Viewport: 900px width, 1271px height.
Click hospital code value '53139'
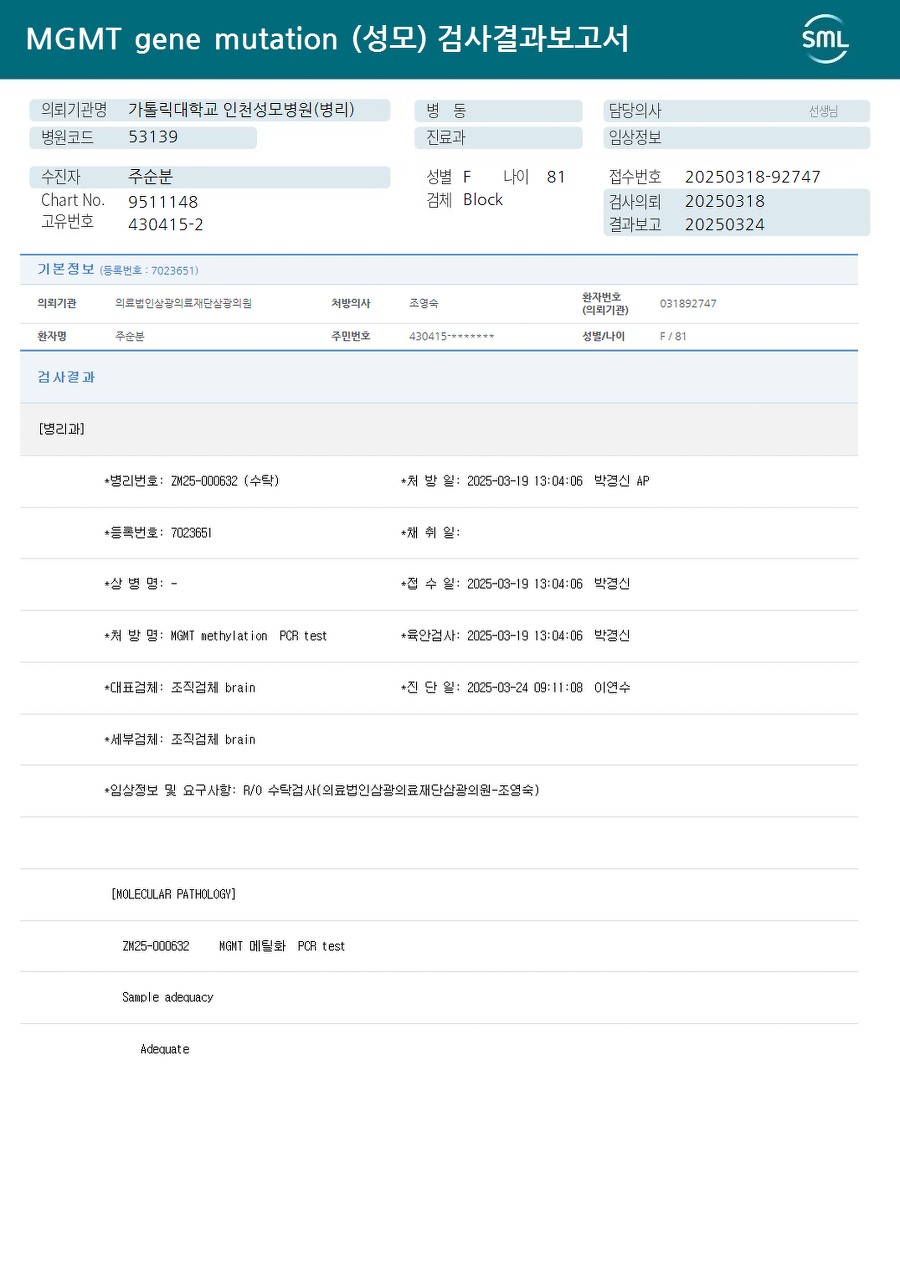click(153, 137)
